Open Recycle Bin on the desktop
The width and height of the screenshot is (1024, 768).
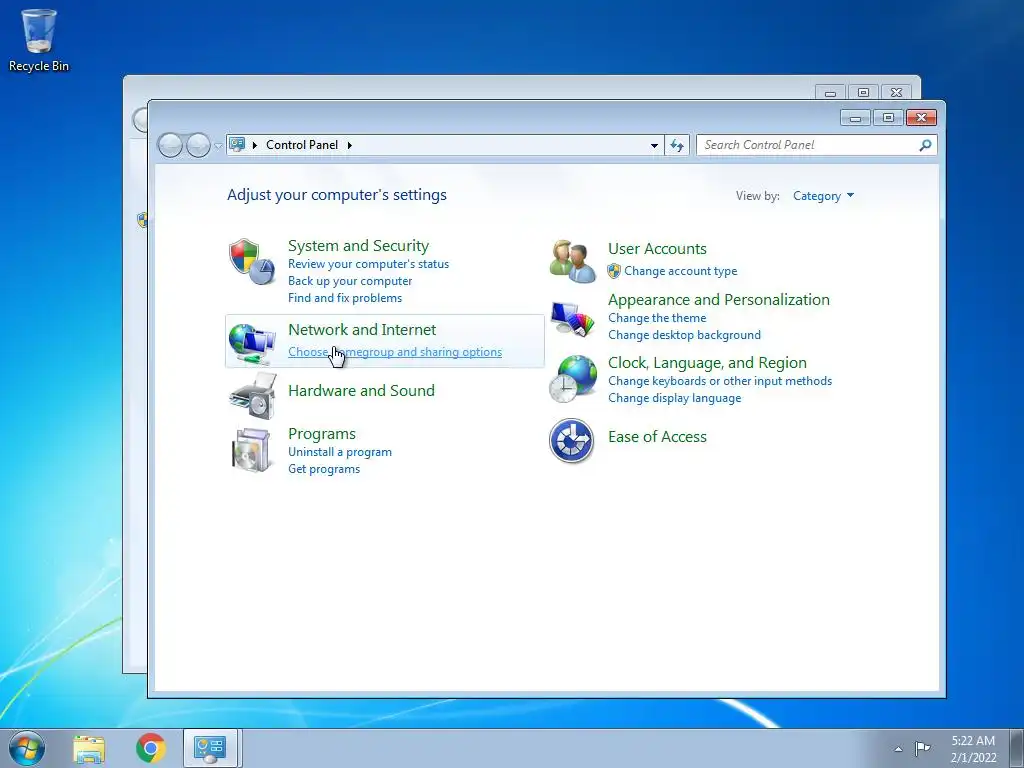[39, 40]
